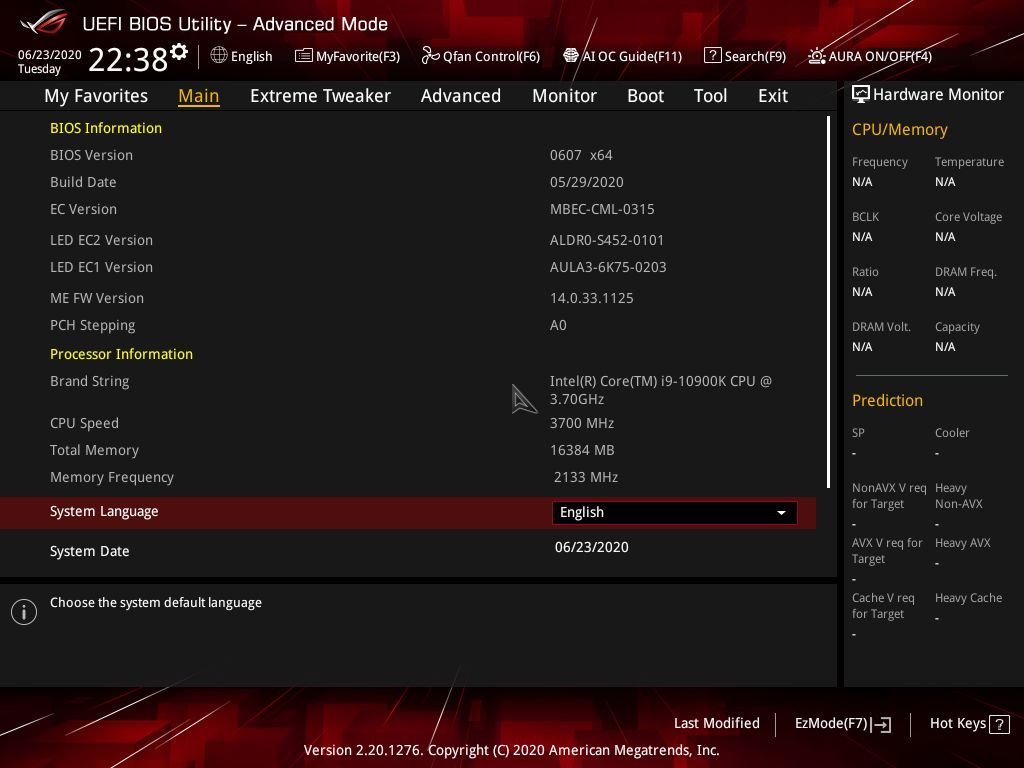Open the Extreme Tweaker tab
Image resolution: width=1024 pixels, height=768 pixels.
pos(320,96)
